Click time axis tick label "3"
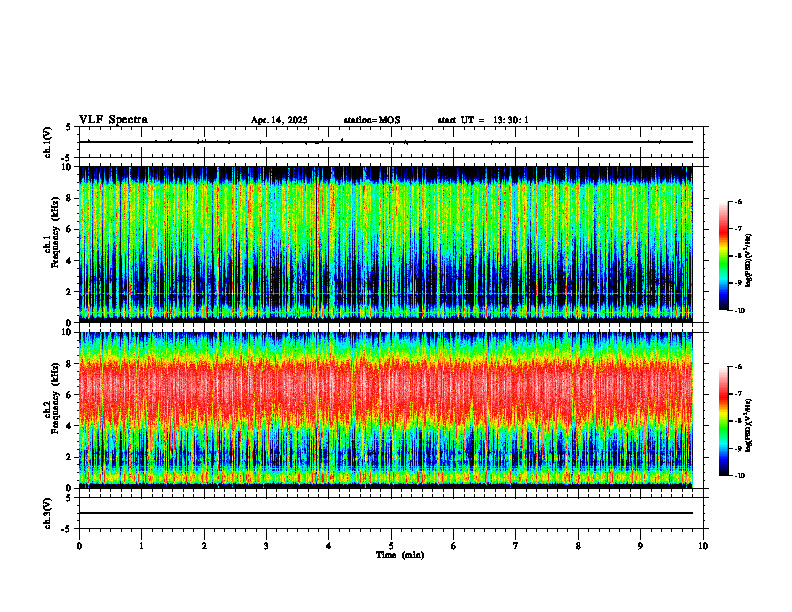 point(266,546)
